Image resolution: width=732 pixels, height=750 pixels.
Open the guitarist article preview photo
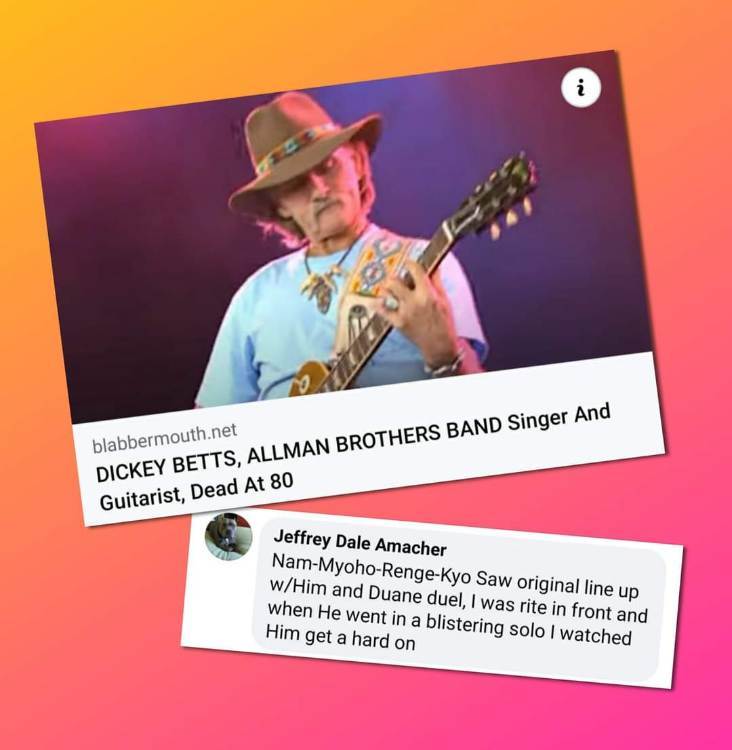click(344, 237)
